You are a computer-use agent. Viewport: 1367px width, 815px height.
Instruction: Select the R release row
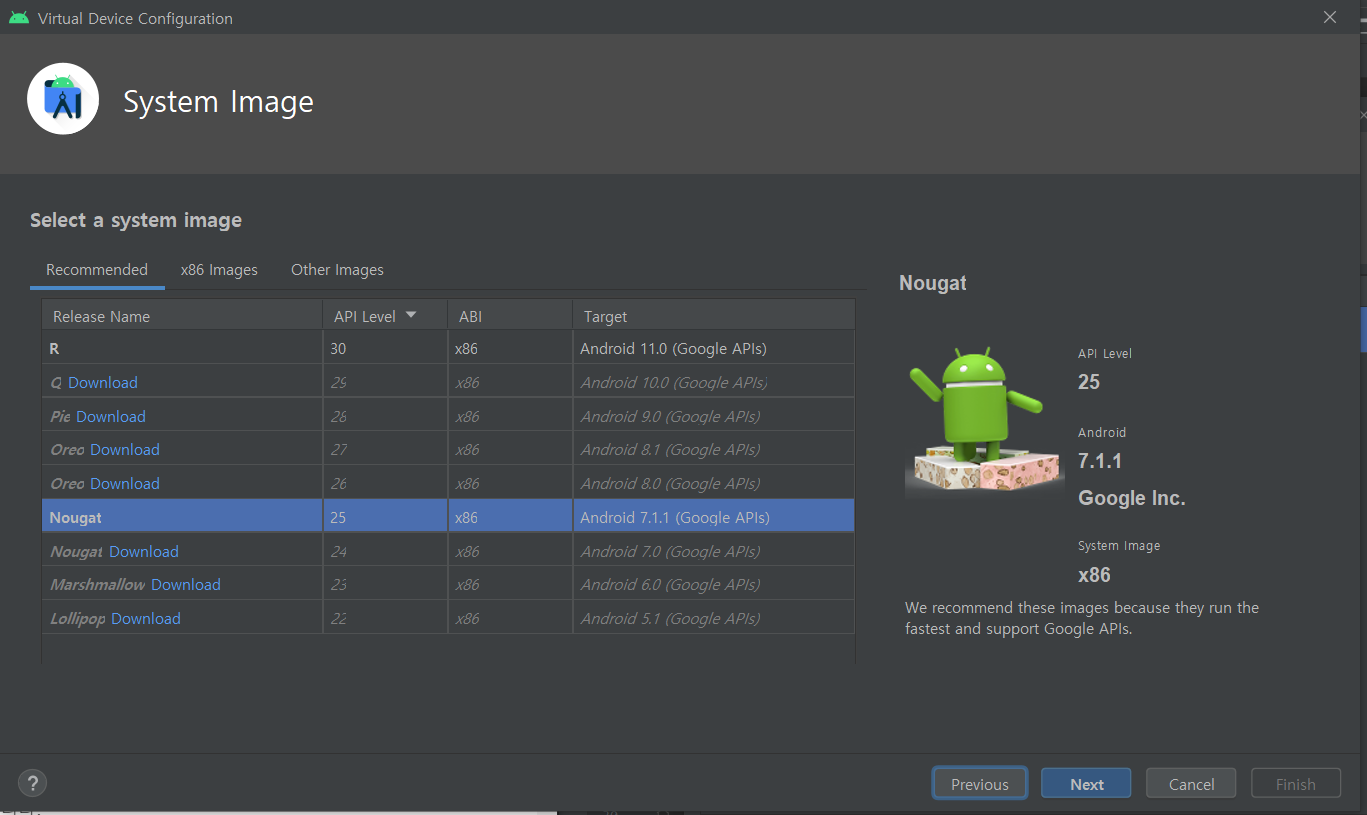coord(448,348)
